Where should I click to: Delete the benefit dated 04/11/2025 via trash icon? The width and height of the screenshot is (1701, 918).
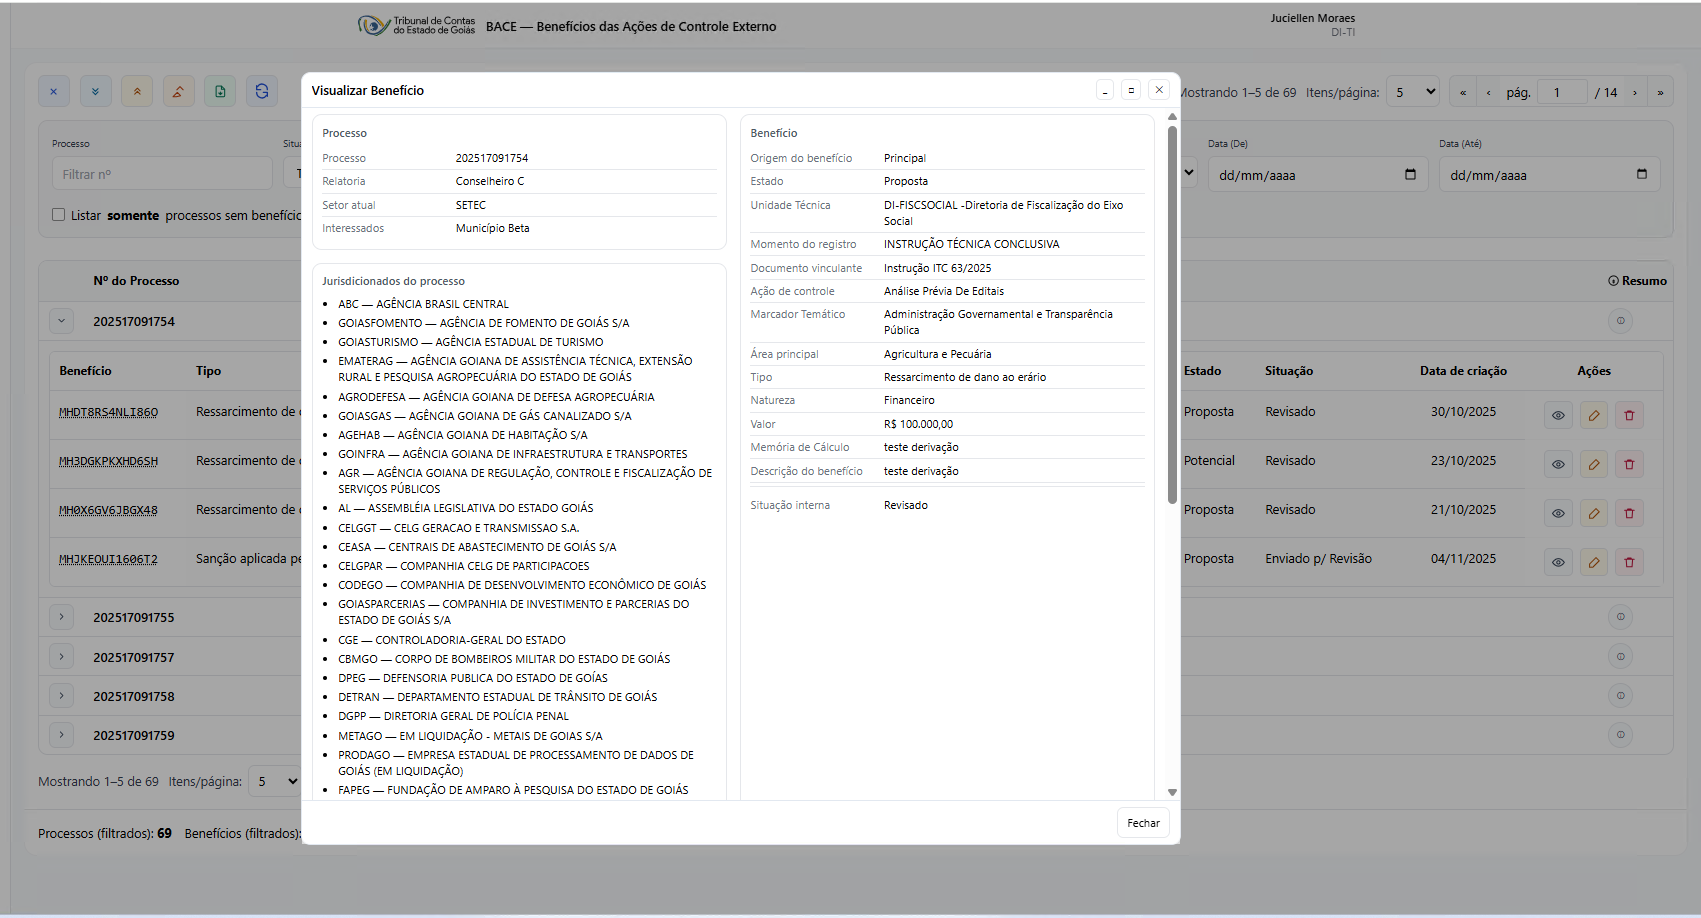(1629, 562)
